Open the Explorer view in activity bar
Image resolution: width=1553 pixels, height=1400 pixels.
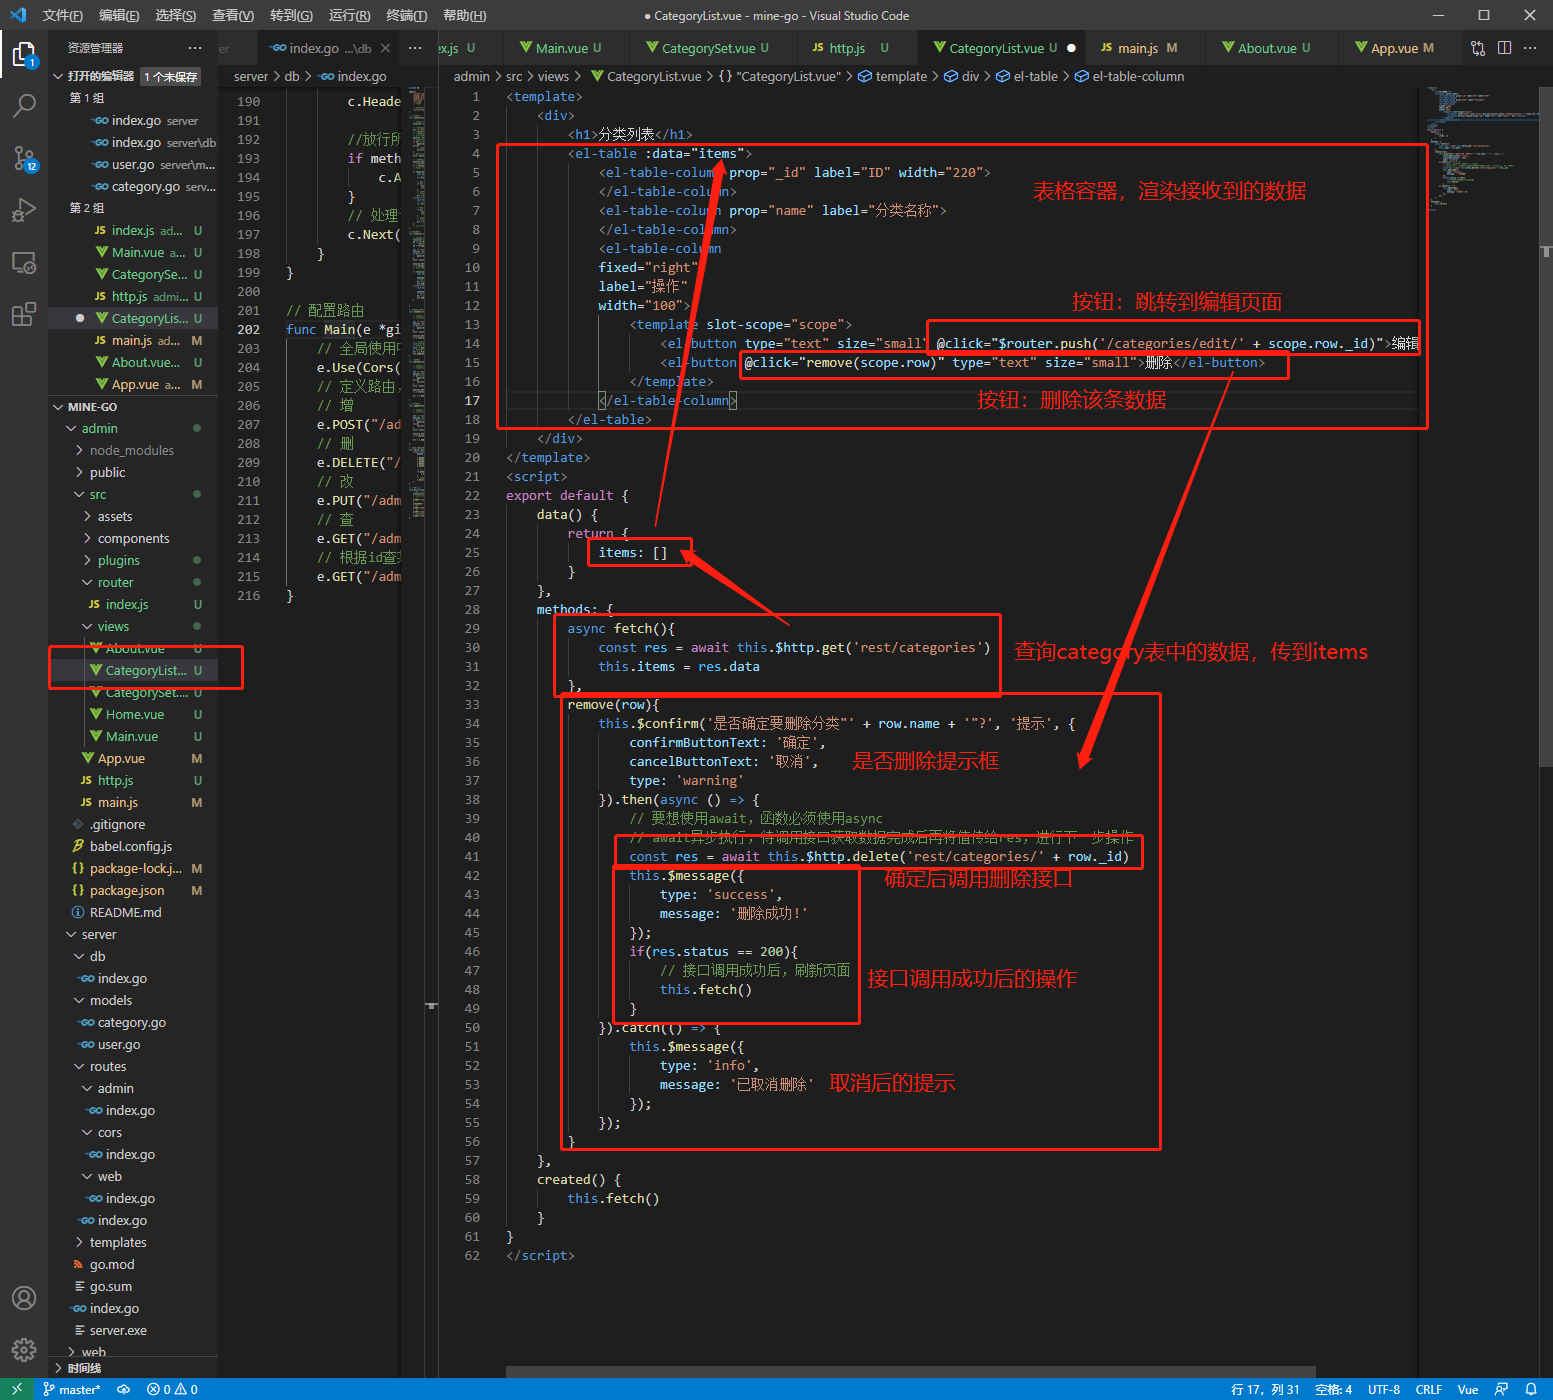24,55
